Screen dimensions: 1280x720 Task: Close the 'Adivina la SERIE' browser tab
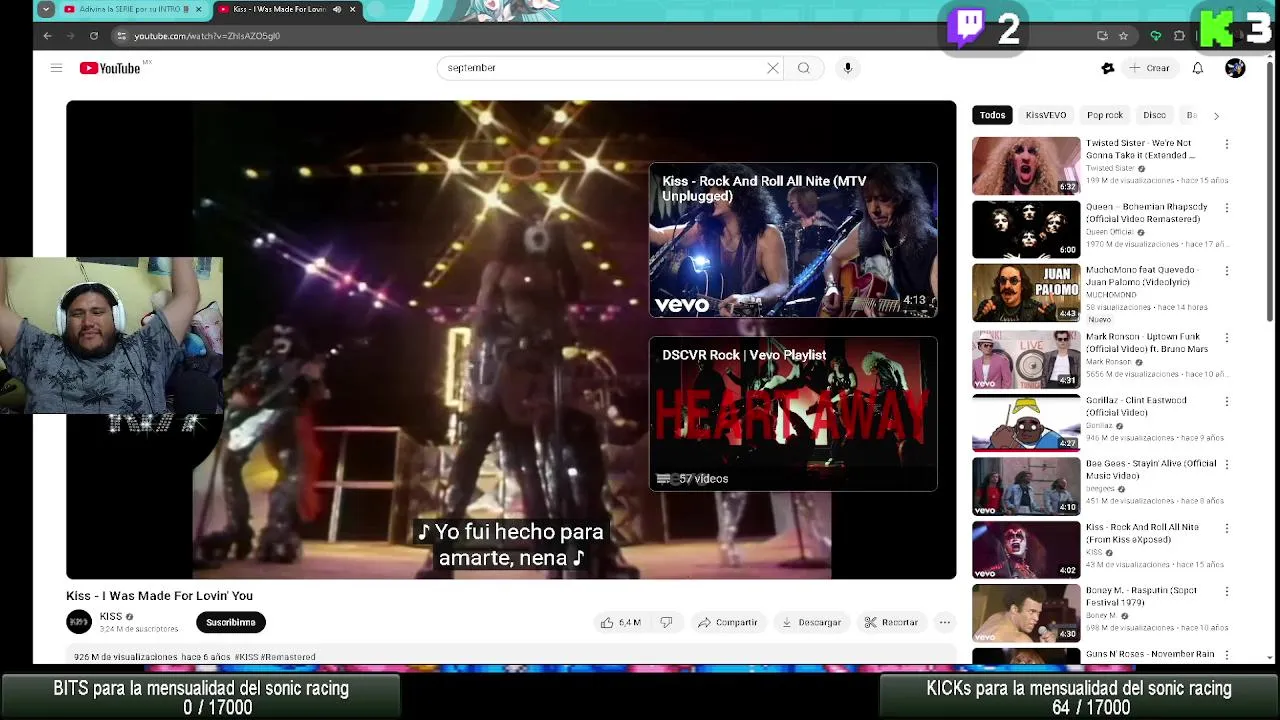198,9
